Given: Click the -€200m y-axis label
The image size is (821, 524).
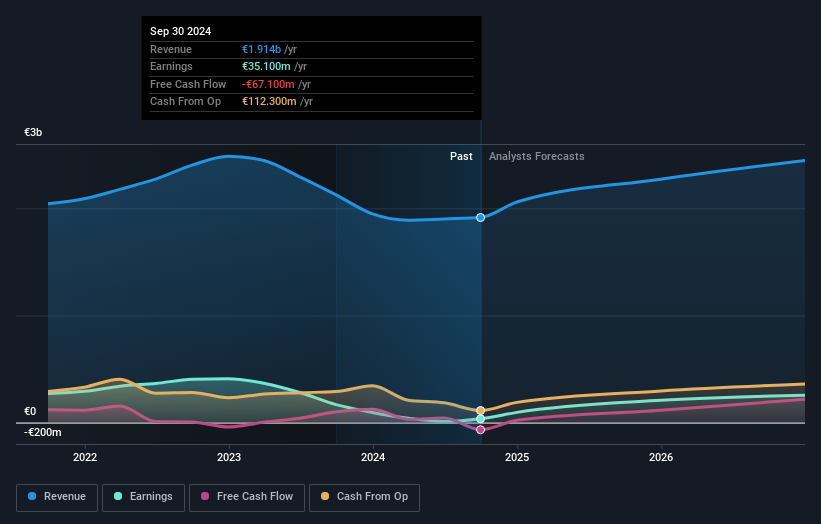Looking at the screenshot, I should (42, 432).
